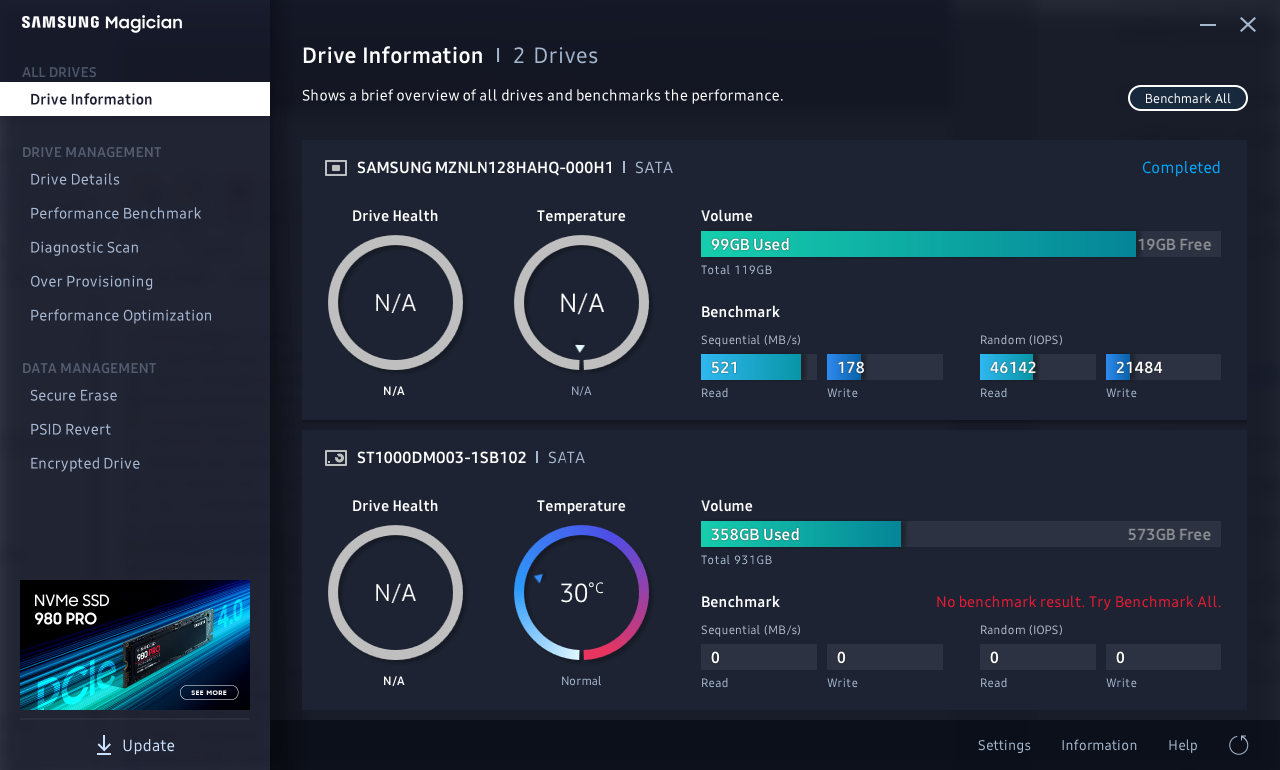Close the Samsung Magician window
The image size is (1280, 770).
pyautogui.click(x=1248, y=25)
